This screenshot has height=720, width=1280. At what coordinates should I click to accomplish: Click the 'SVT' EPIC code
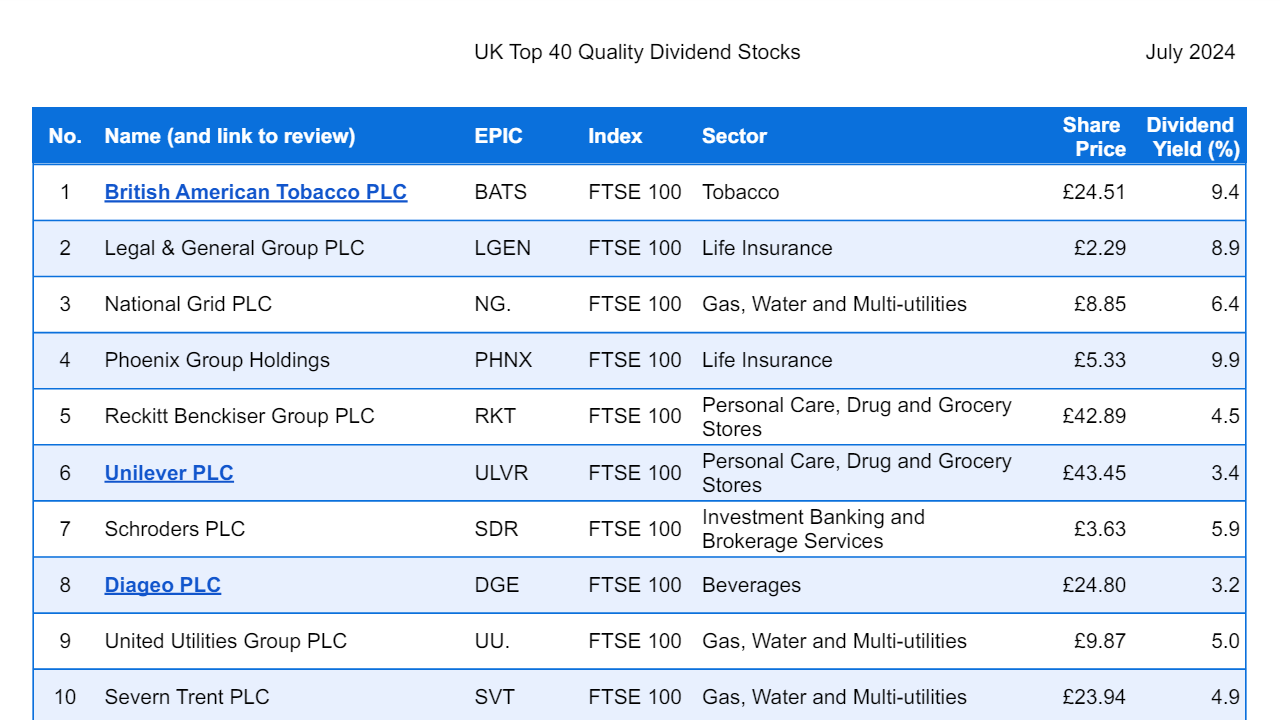click(x=495, y=697)
